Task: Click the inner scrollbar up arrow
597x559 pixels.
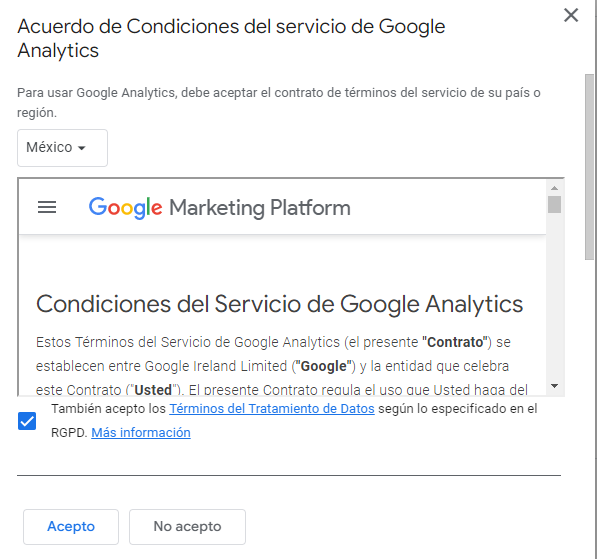Action: 554,188
